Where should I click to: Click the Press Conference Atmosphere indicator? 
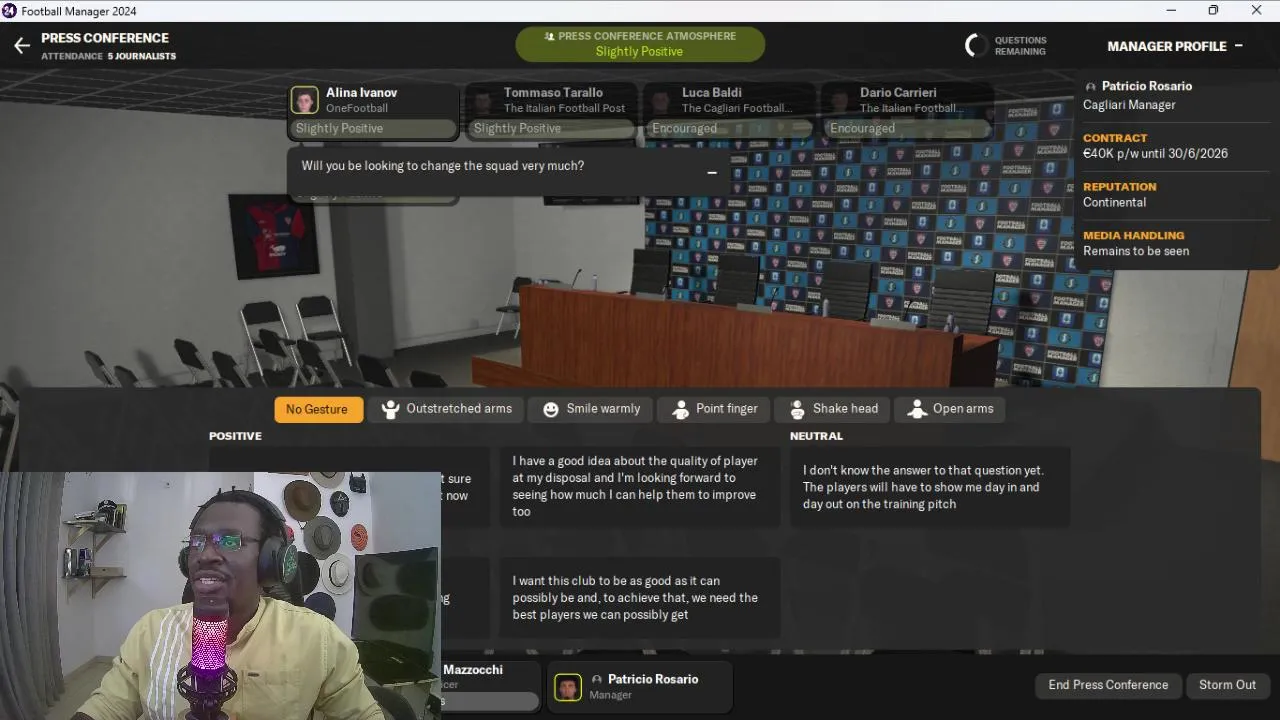point(640,44)
